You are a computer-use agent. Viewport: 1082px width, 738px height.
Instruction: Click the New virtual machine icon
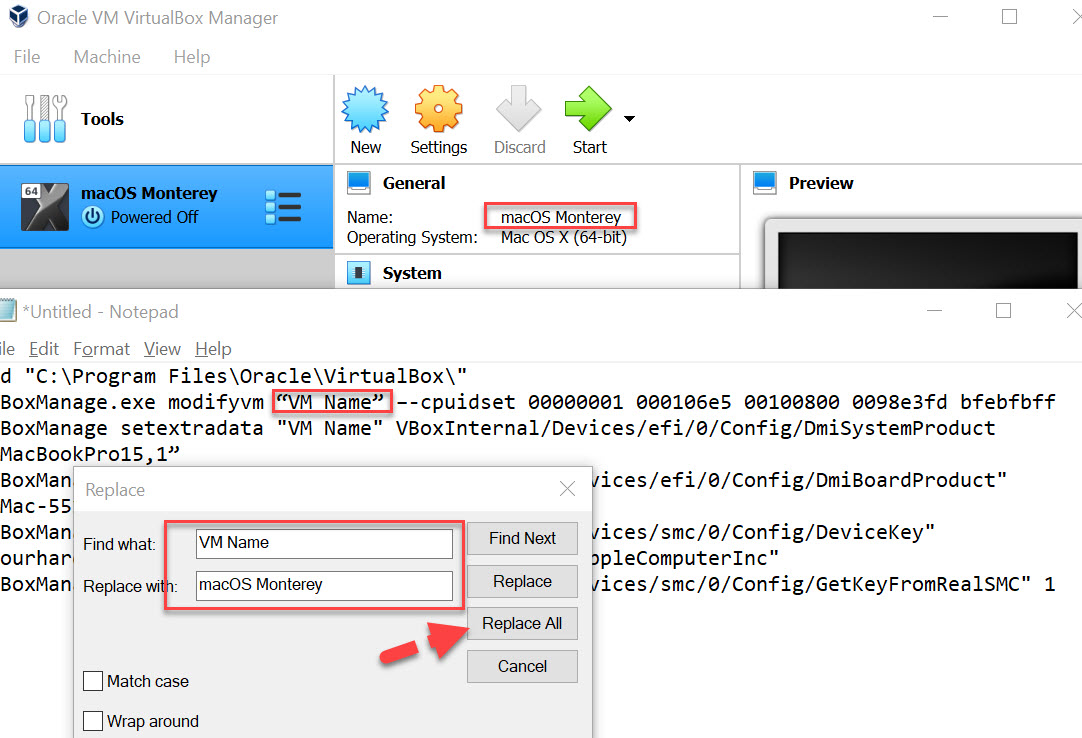click(365, 110)
